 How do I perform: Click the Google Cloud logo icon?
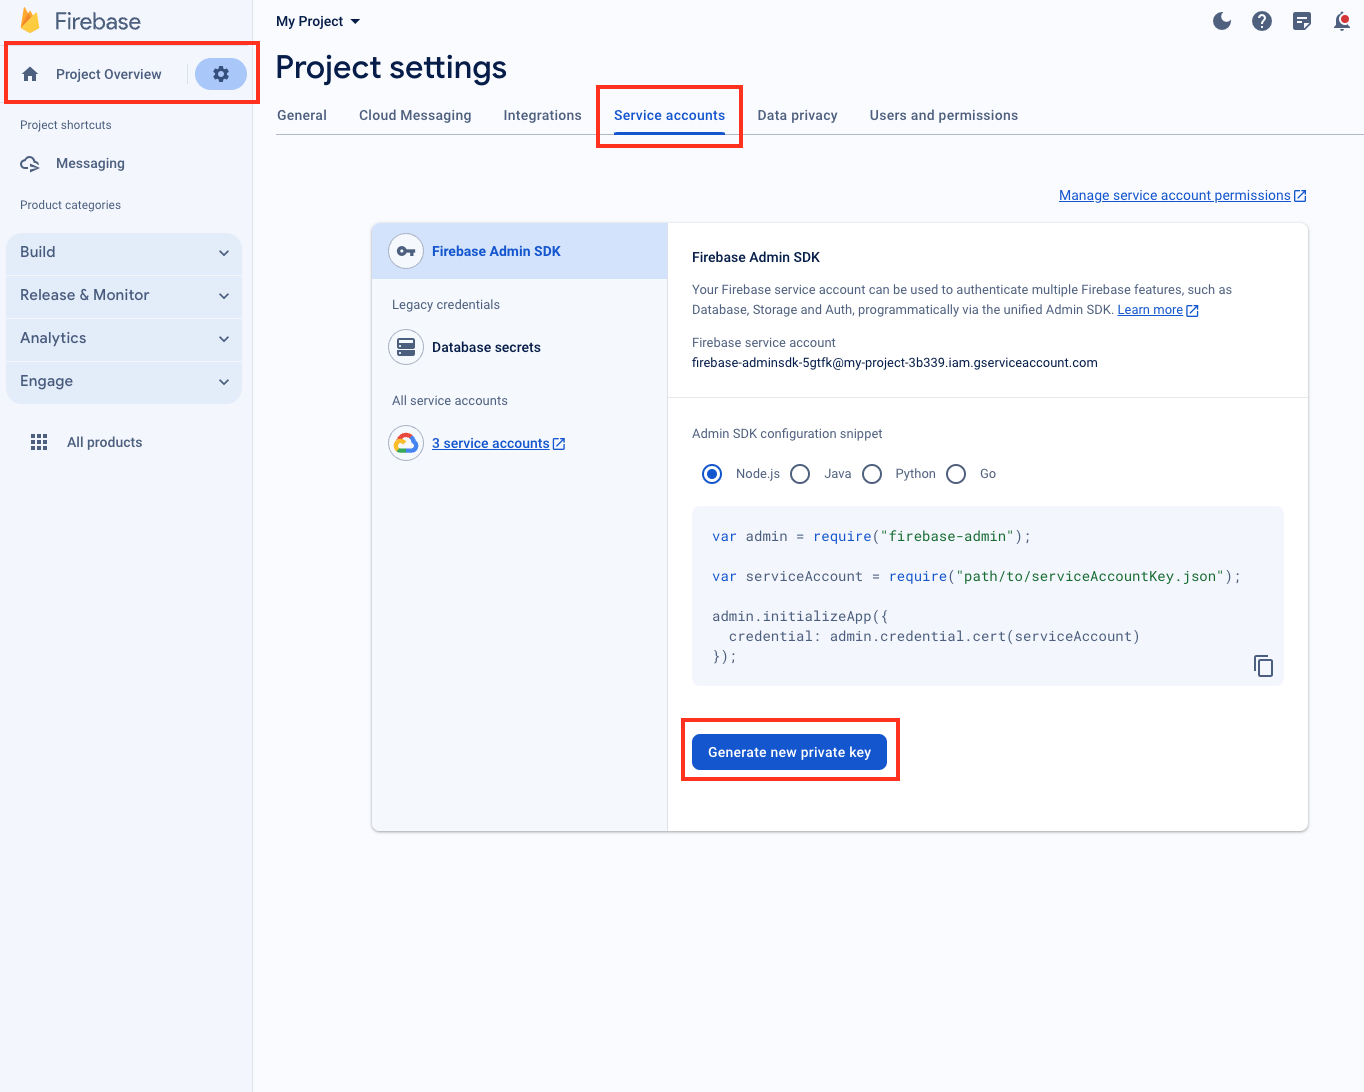pyautogui.click(x=406, y=443)
